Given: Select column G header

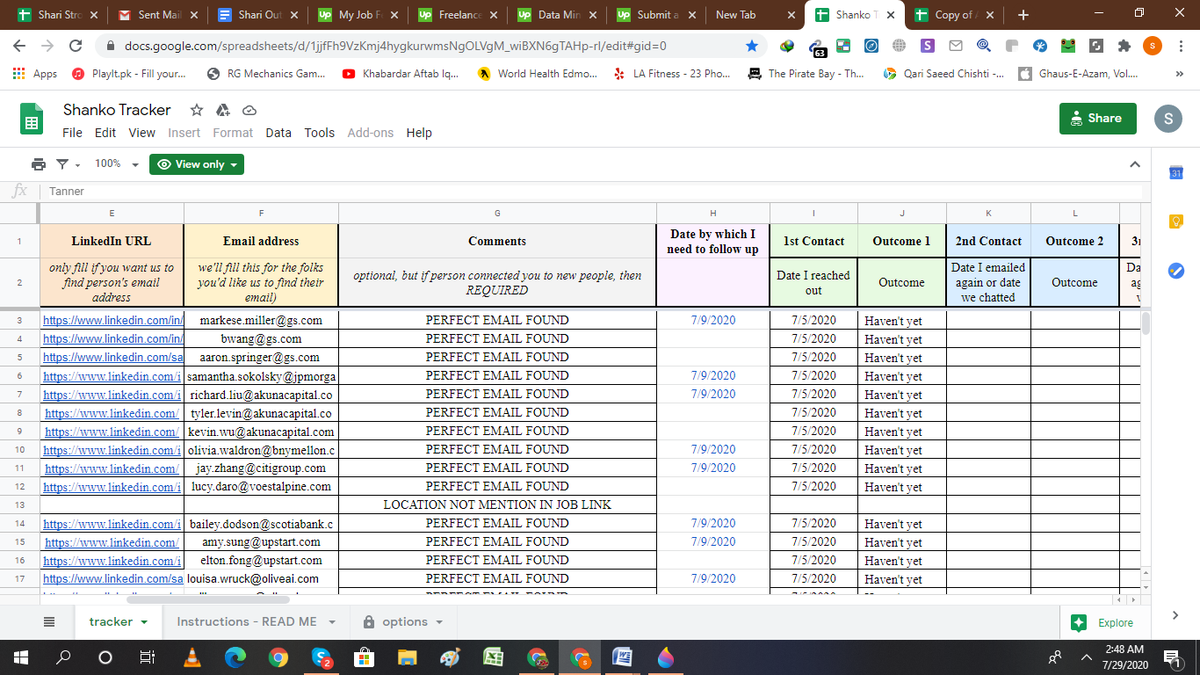Looking at the screenshot, I should pos(497,212).
